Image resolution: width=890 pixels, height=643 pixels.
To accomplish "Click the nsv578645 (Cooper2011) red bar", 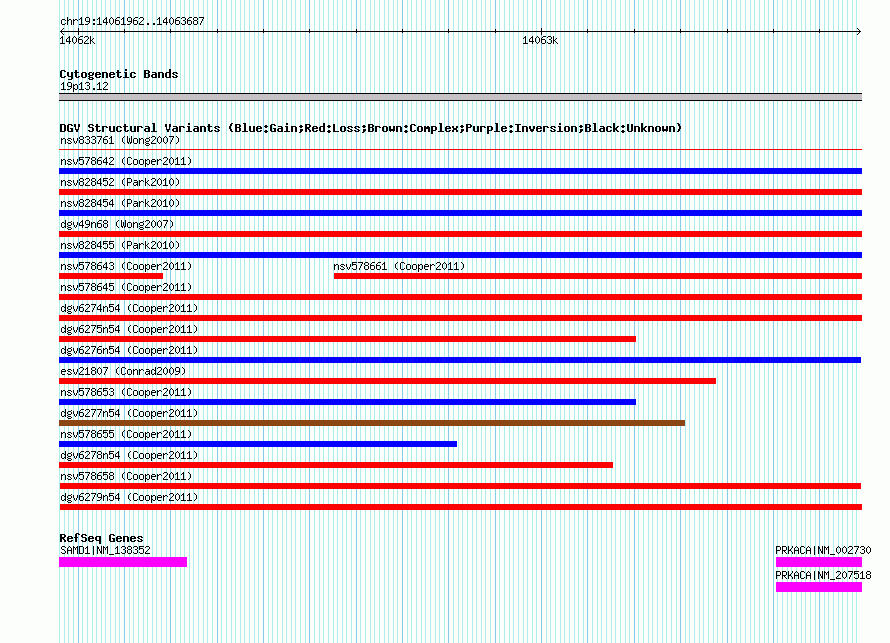I will click(460, 297).
